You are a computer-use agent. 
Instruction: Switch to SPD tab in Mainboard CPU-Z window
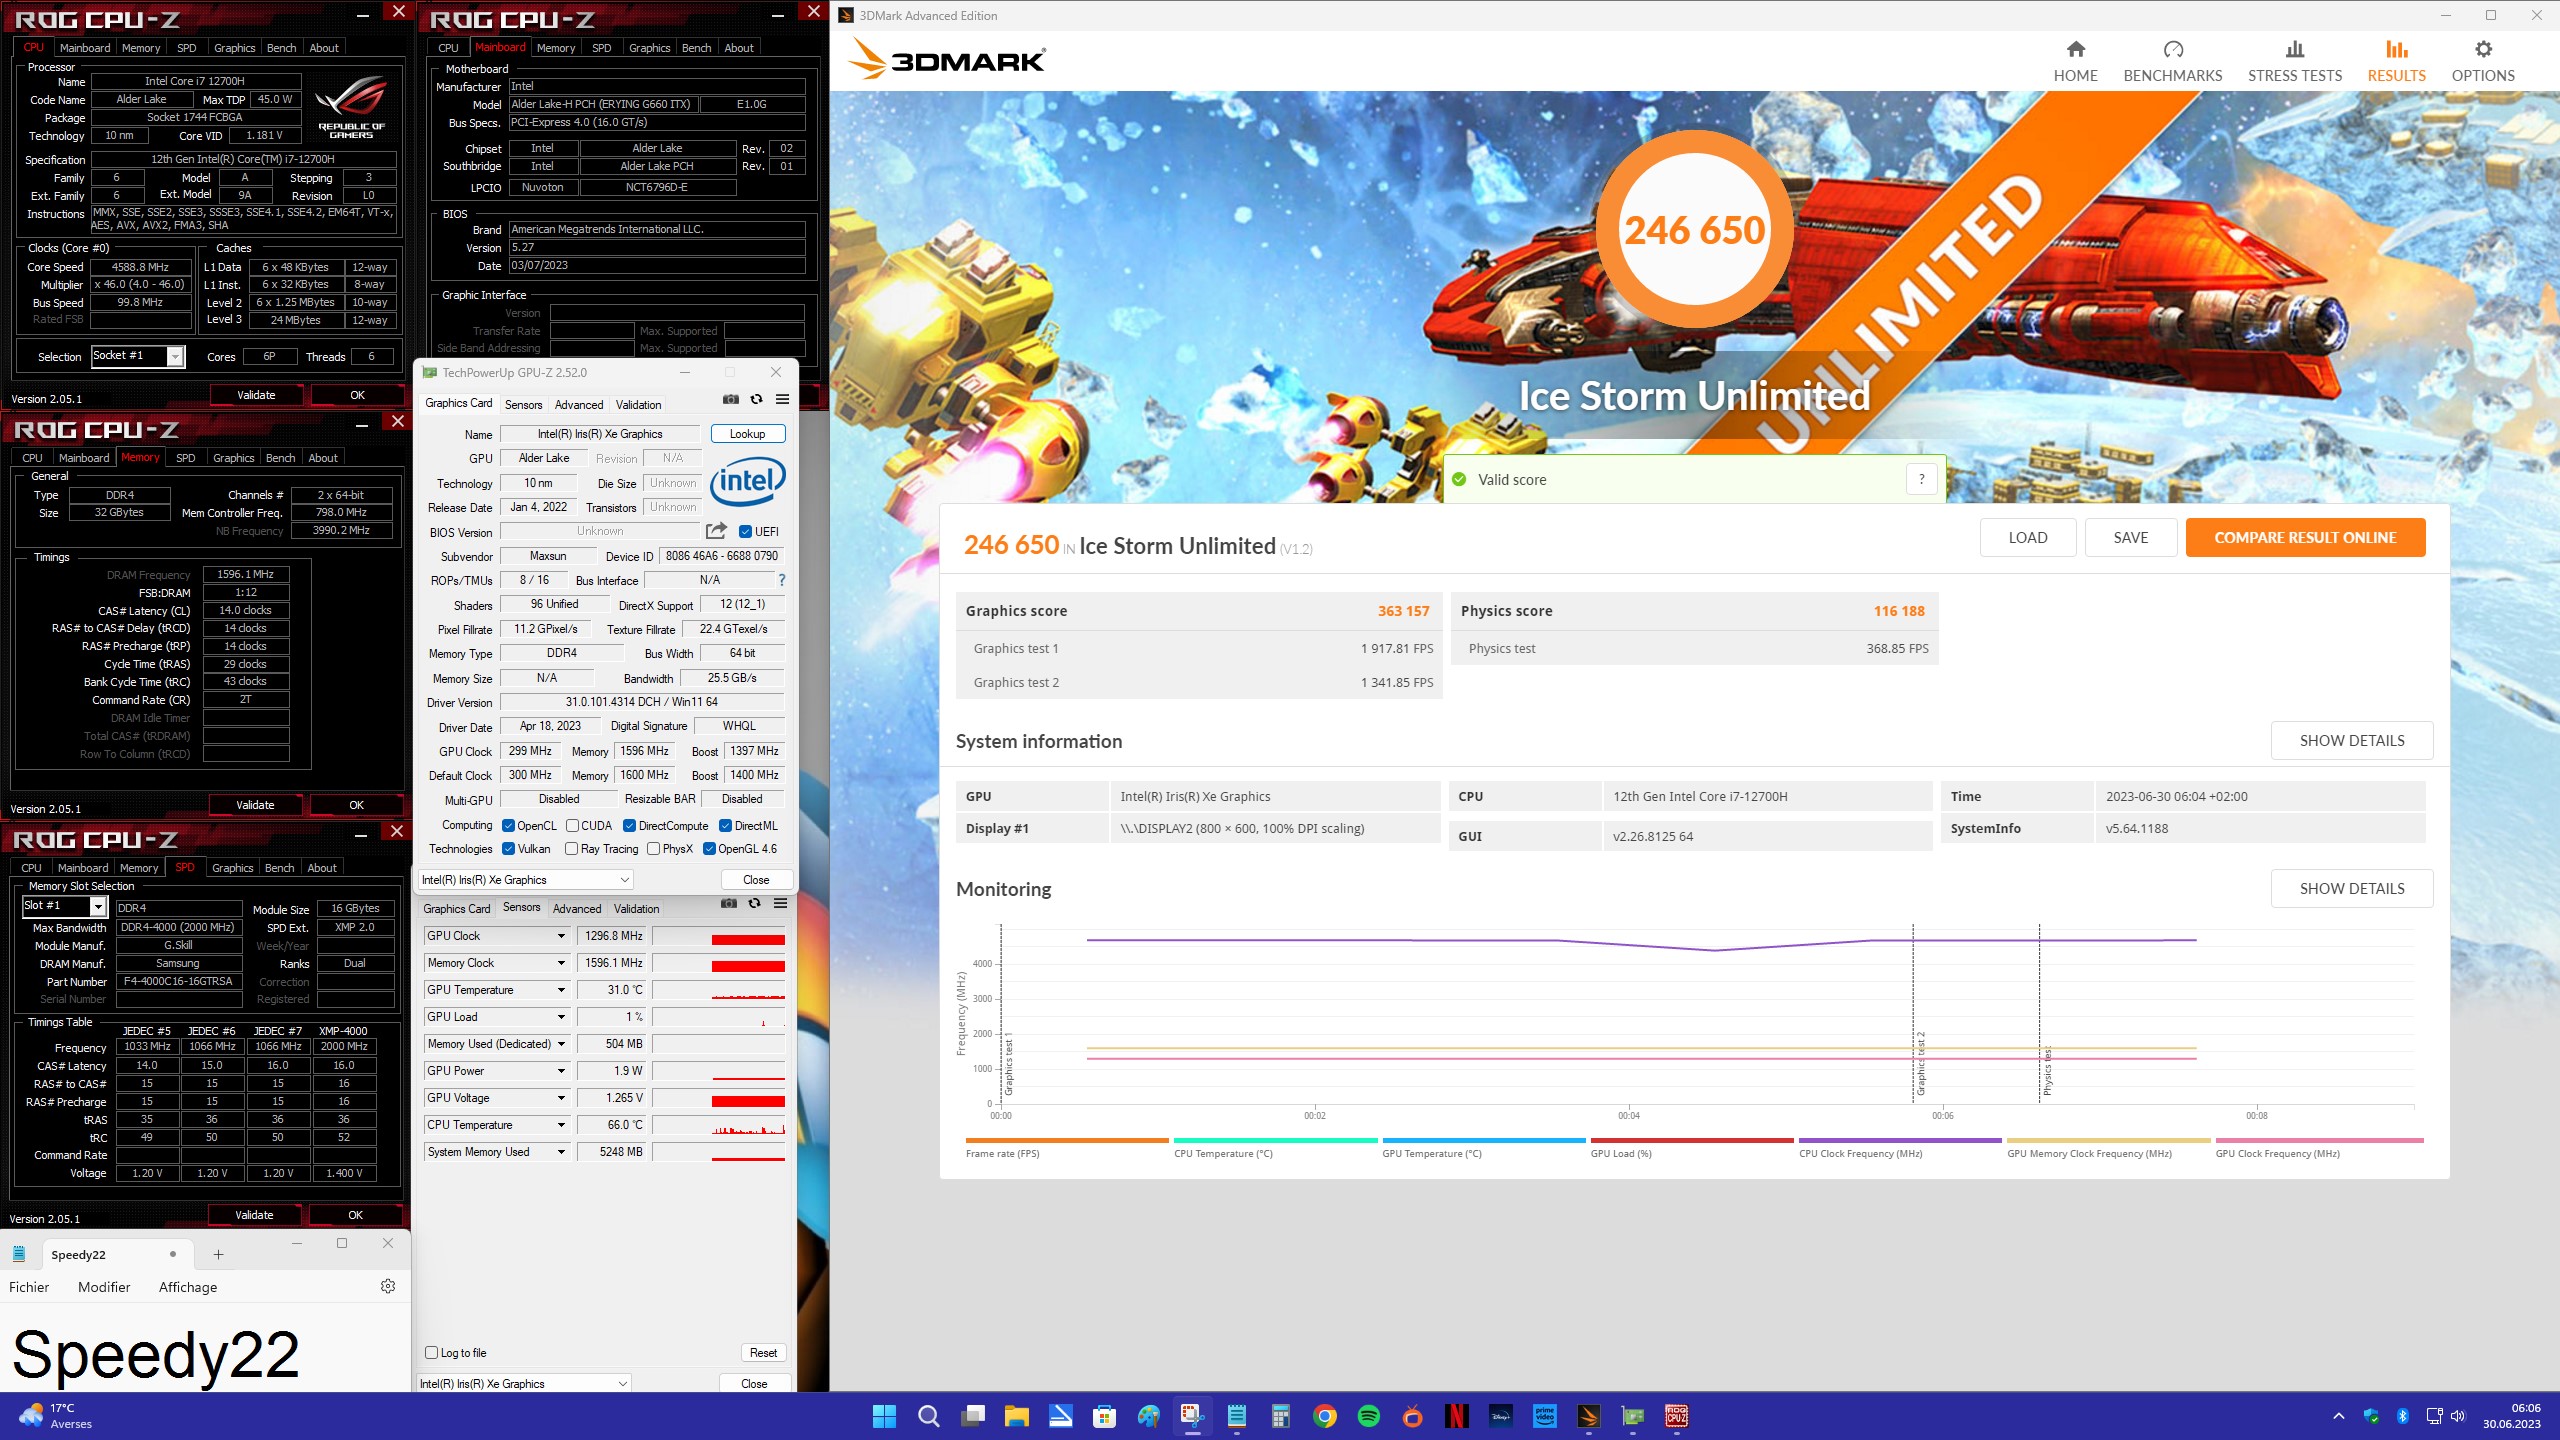[x=601, y=47]
